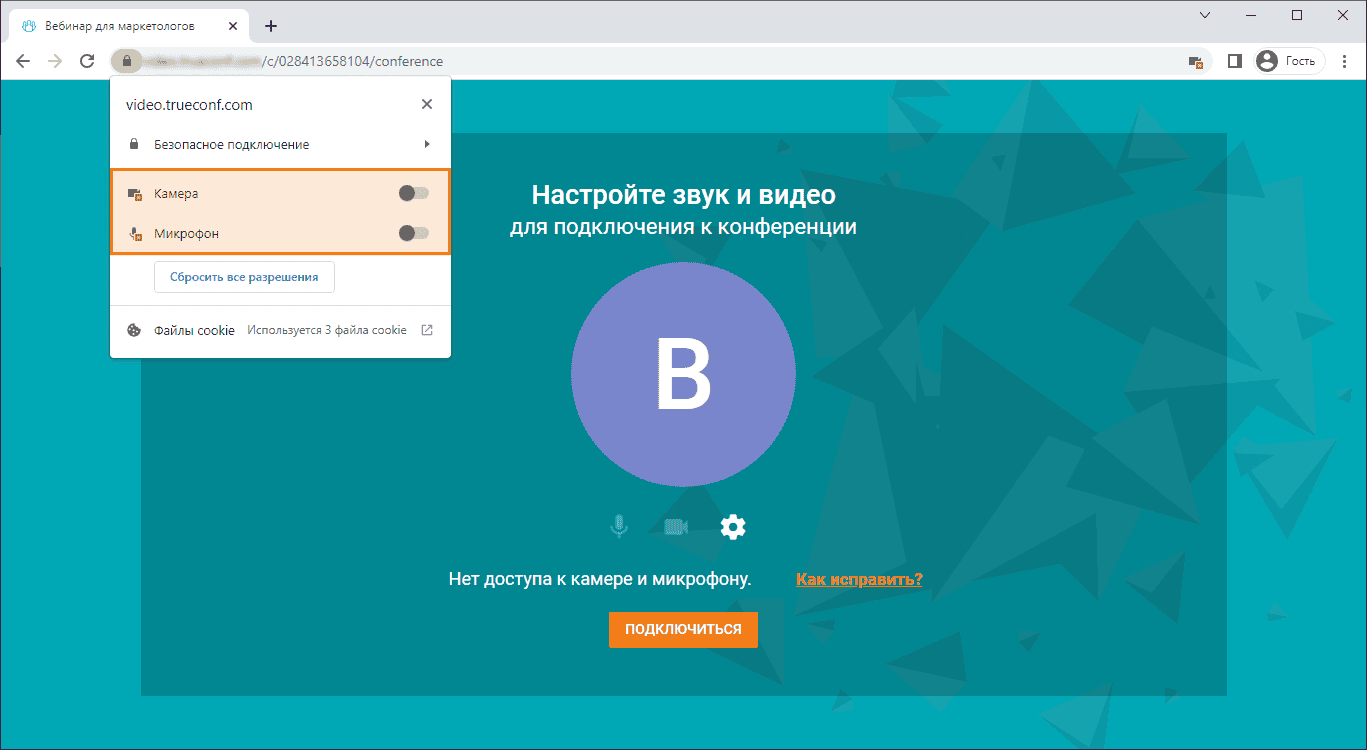
Task: Click the padlock icon beside Безопасное подключение
Action: (134, 144)
